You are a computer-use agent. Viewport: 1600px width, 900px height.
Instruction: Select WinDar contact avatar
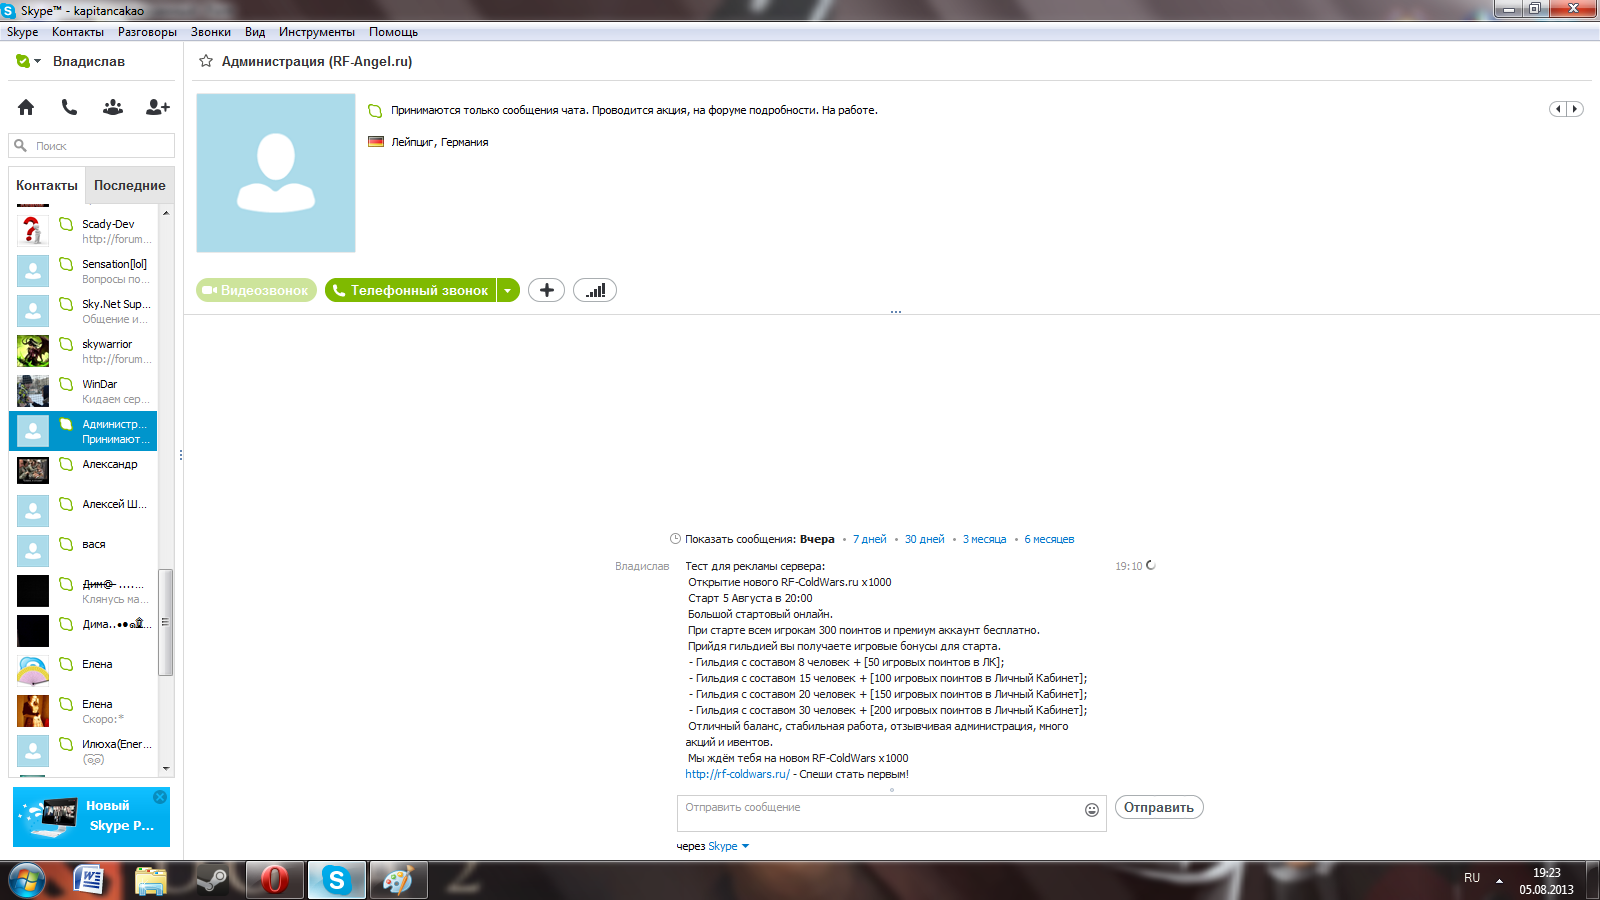click(x=33, y=391)
